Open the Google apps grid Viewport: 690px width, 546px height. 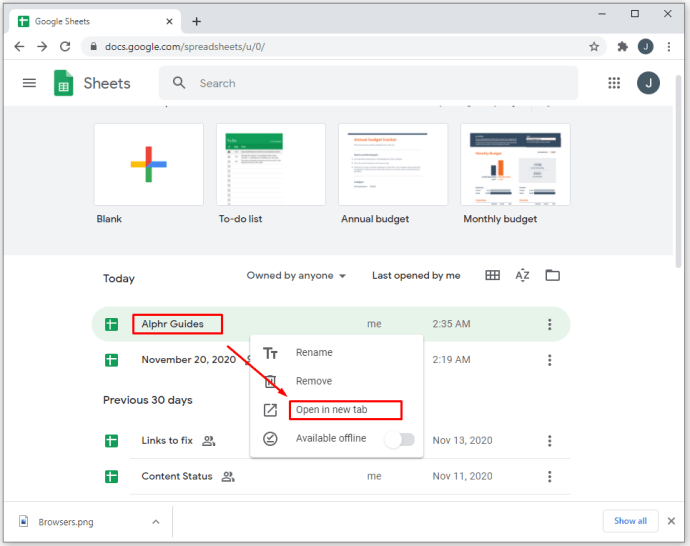pyautogui.click(x=614, y=83)
